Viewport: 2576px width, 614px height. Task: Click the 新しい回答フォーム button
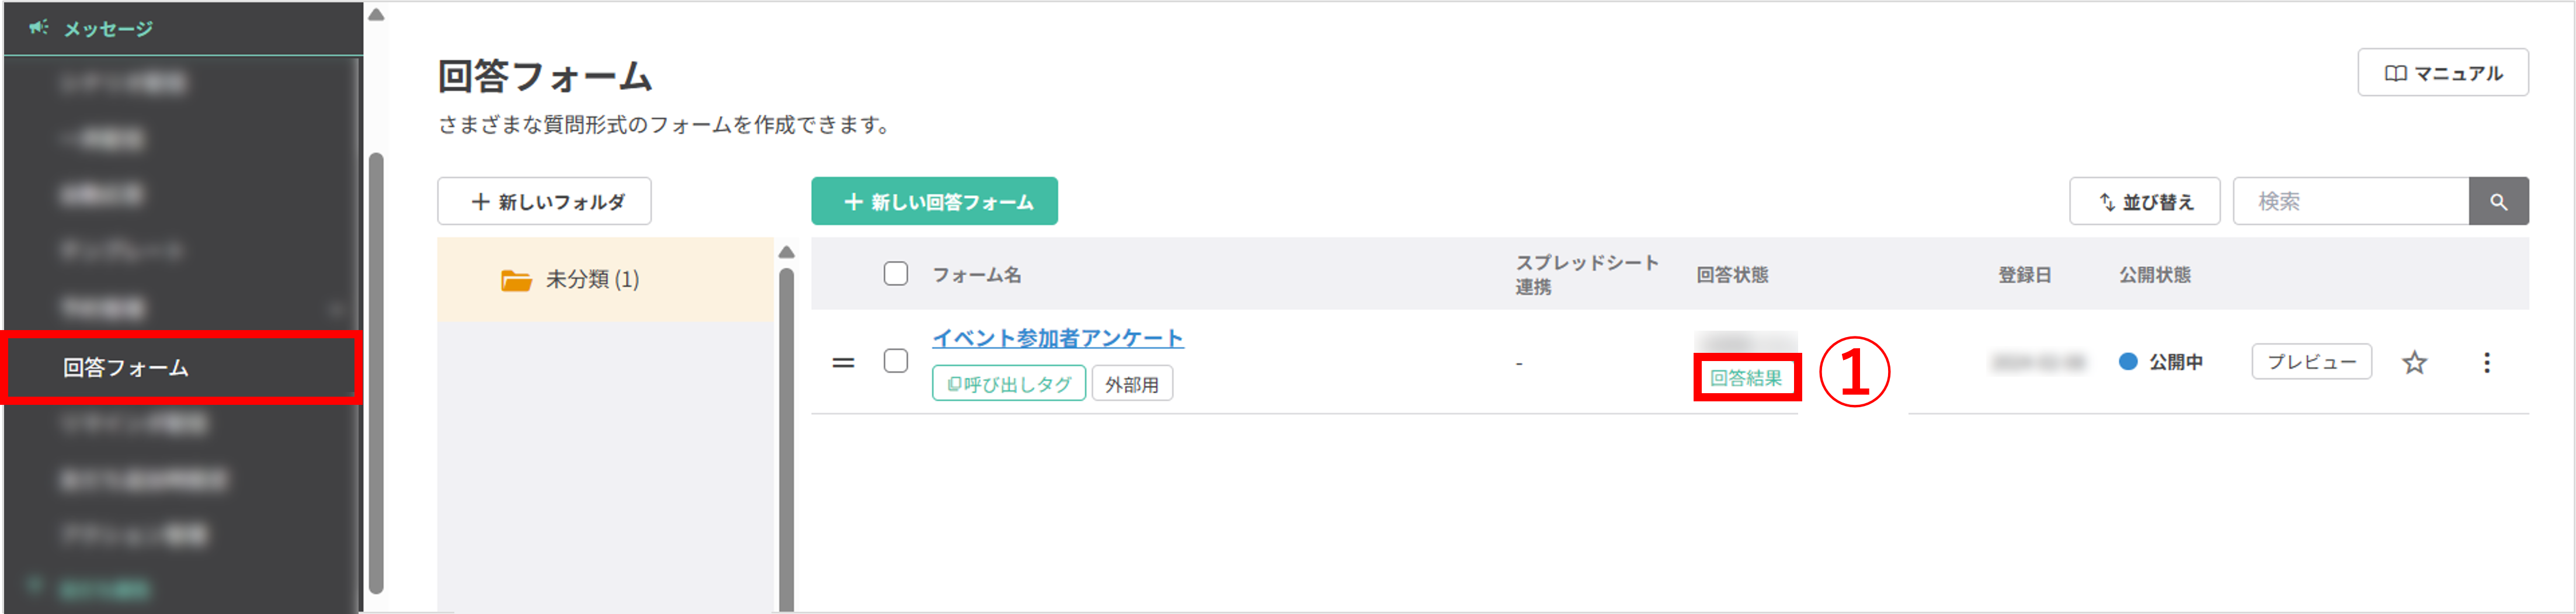[x=934, y=201]
